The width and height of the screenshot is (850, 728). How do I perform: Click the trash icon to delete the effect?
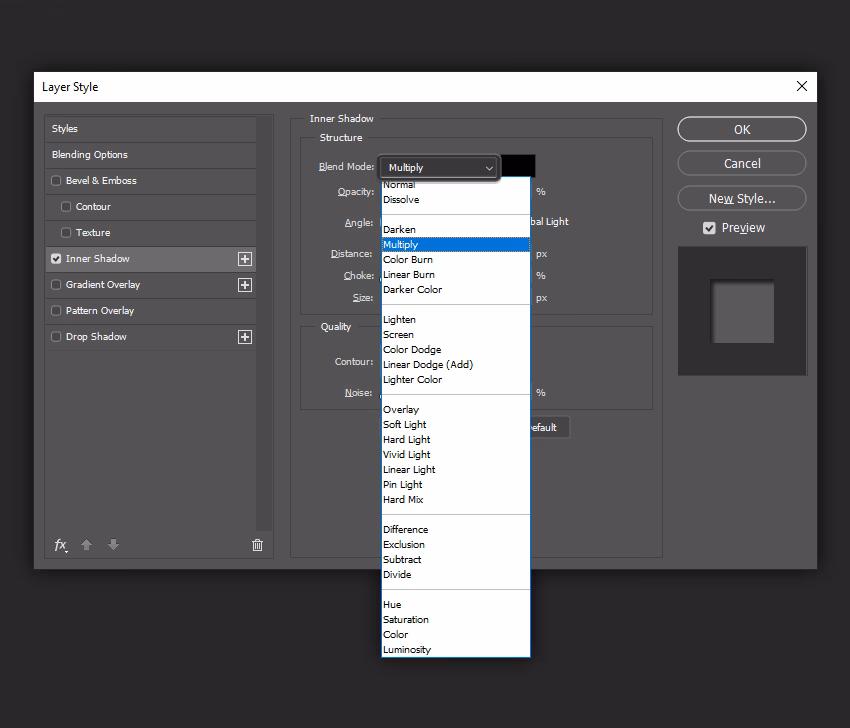coord(257,545)
